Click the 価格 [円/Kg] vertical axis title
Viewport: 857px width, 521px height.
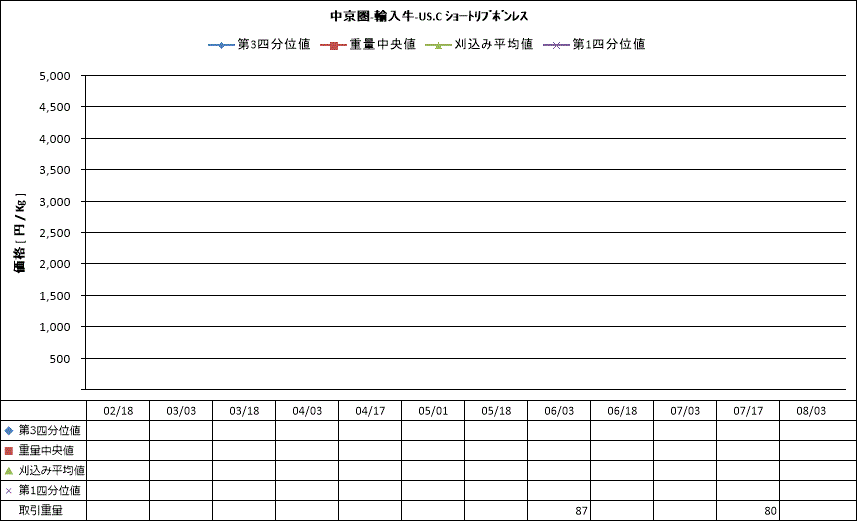[x=20, y=232]
